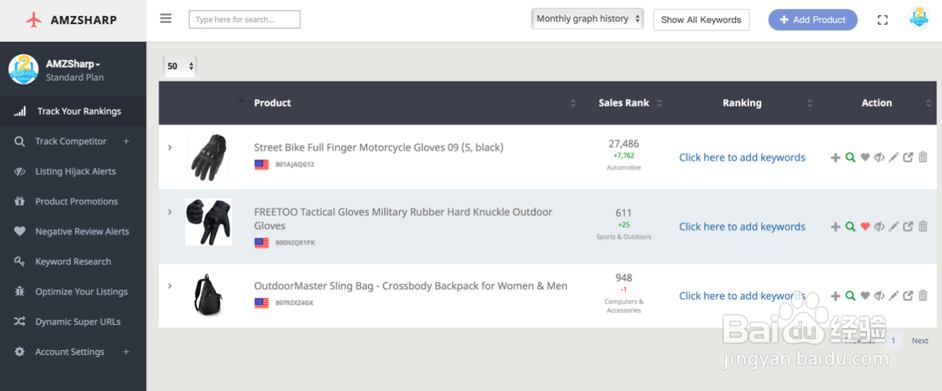Open Listing Hijack Alerts in the sidebar

[75, 171]
